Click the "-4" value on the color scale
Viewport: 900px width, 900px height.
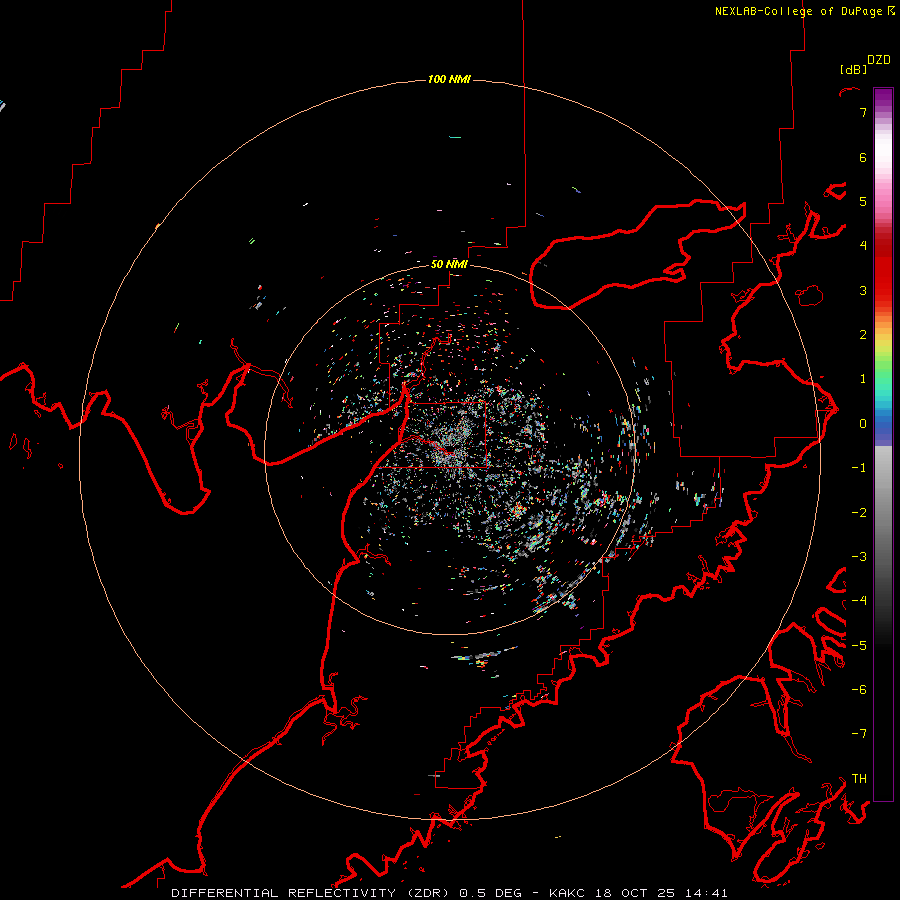point(859,601)
